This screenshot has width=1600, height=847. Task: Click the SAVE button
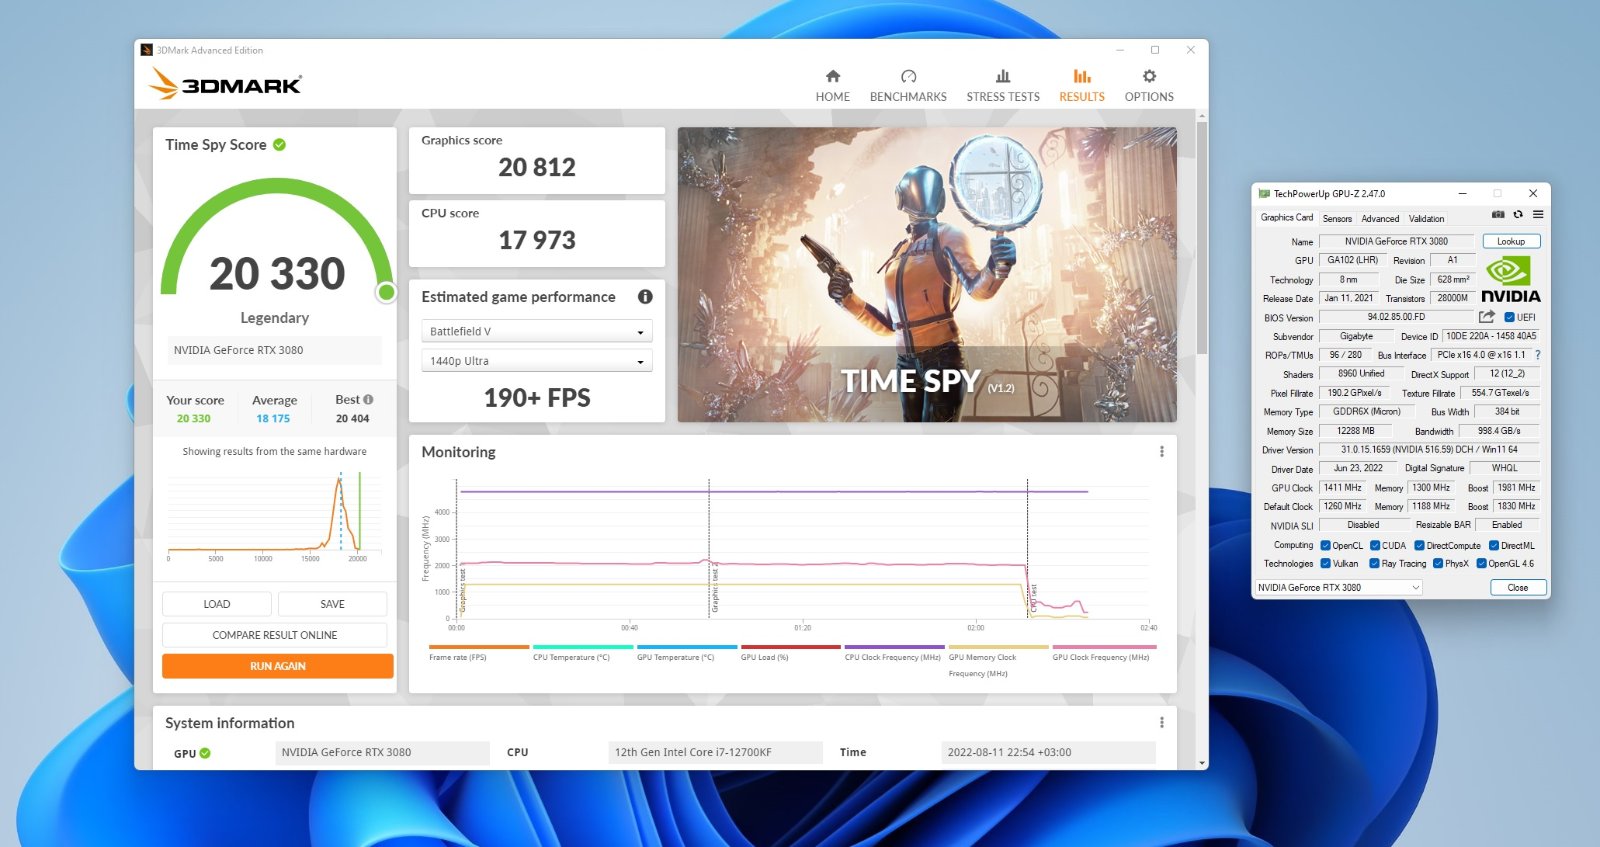[x=332, y=604]
